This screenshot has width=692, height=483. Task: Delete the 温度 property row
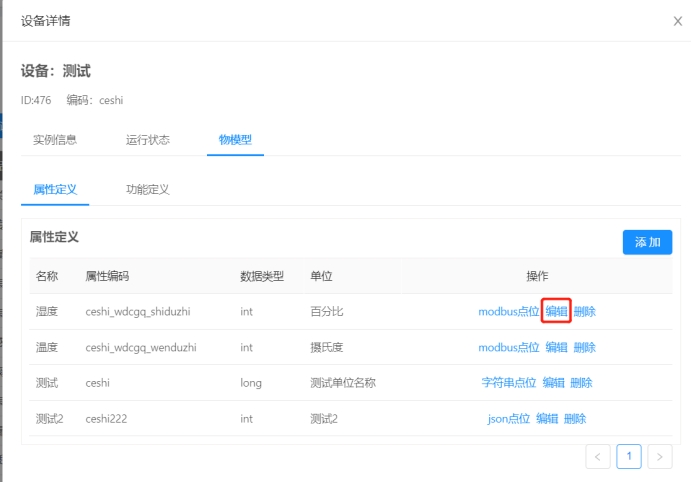pos(585,348)
